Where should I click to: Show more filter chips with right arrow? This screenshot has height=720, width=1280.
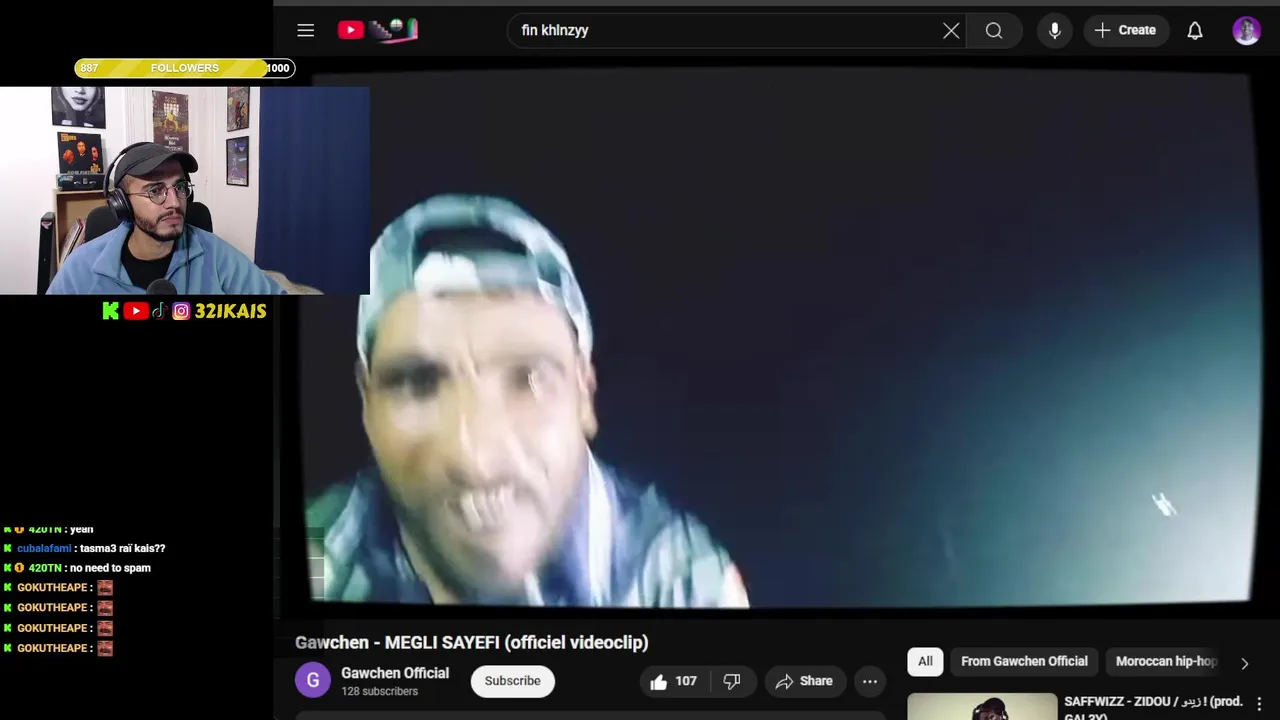tap(1244, 662)
